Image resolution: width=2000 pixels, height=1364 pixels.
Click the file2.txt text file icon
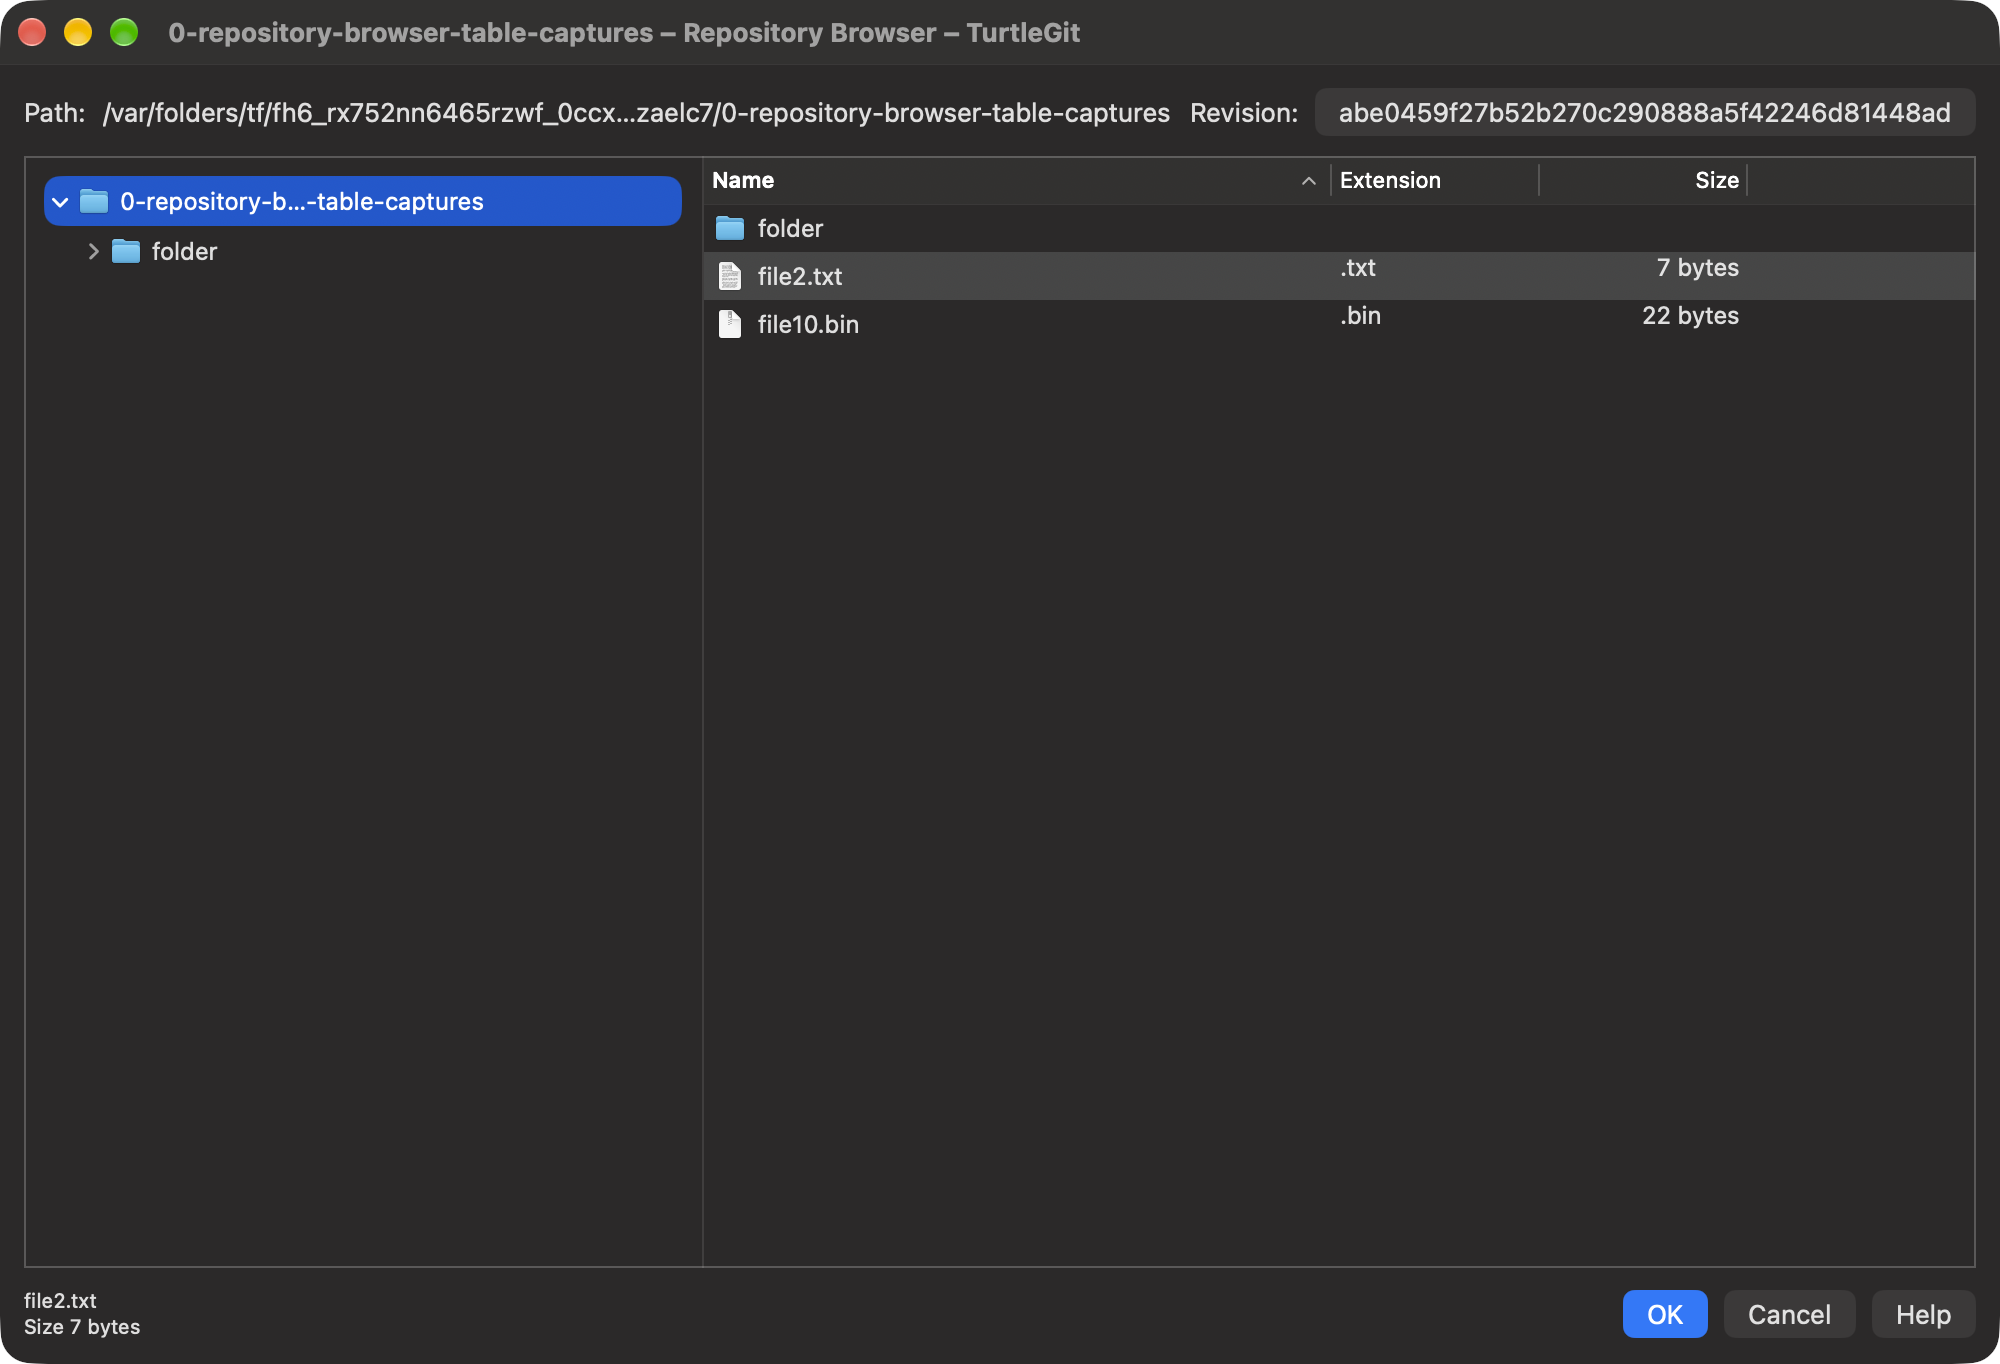tap(730, 276)
